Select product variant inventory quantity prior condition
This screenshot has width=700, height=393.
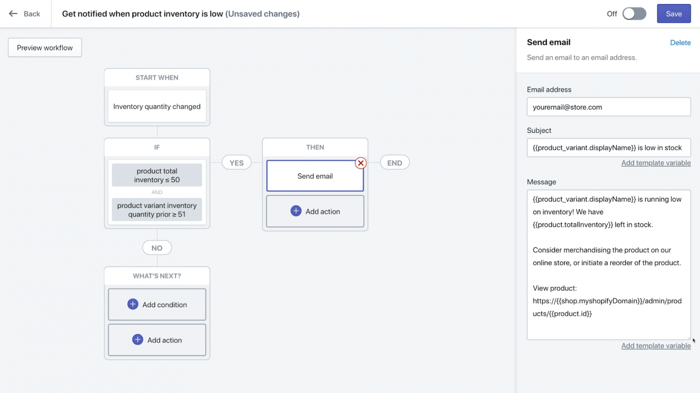(157, 210)
